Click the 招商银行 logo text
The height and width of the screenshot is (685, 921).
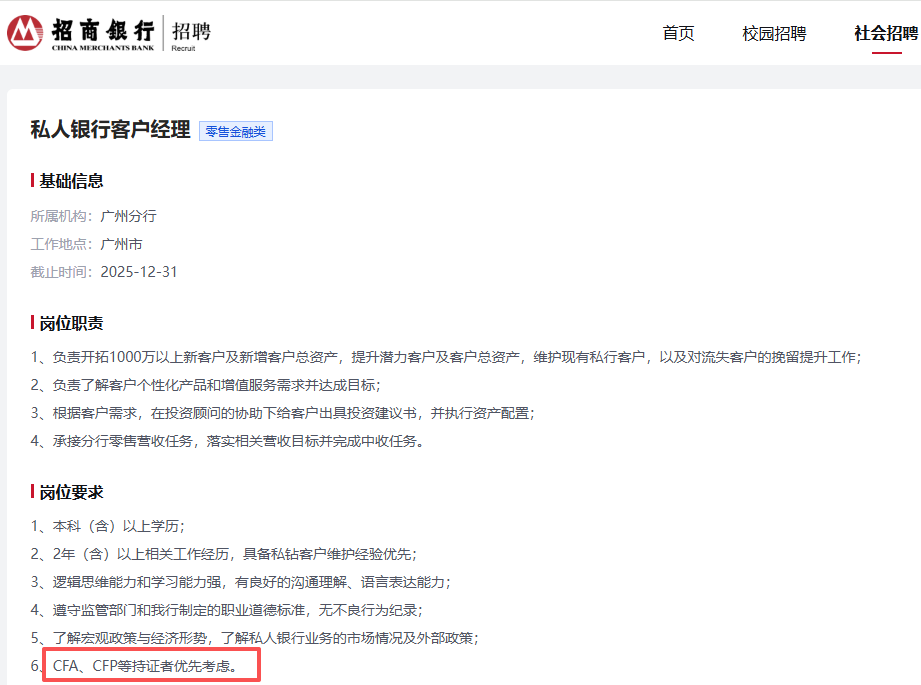103,29
